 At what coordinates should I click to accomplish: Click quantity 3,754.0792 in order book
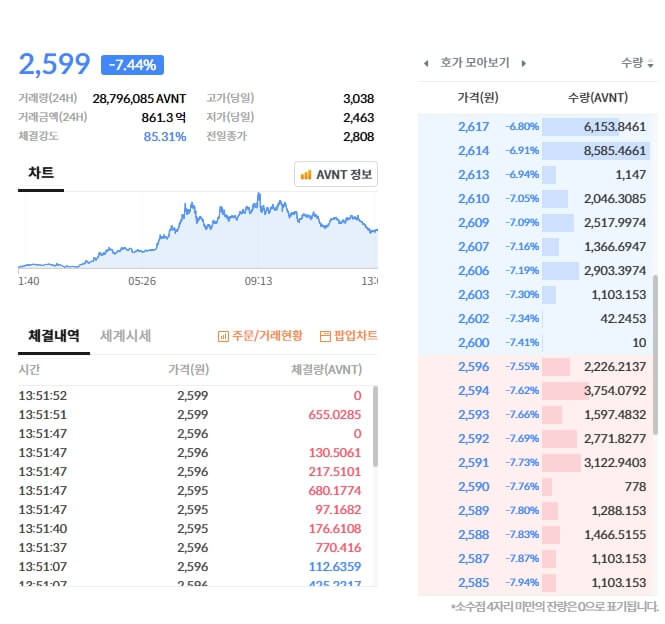615,391
